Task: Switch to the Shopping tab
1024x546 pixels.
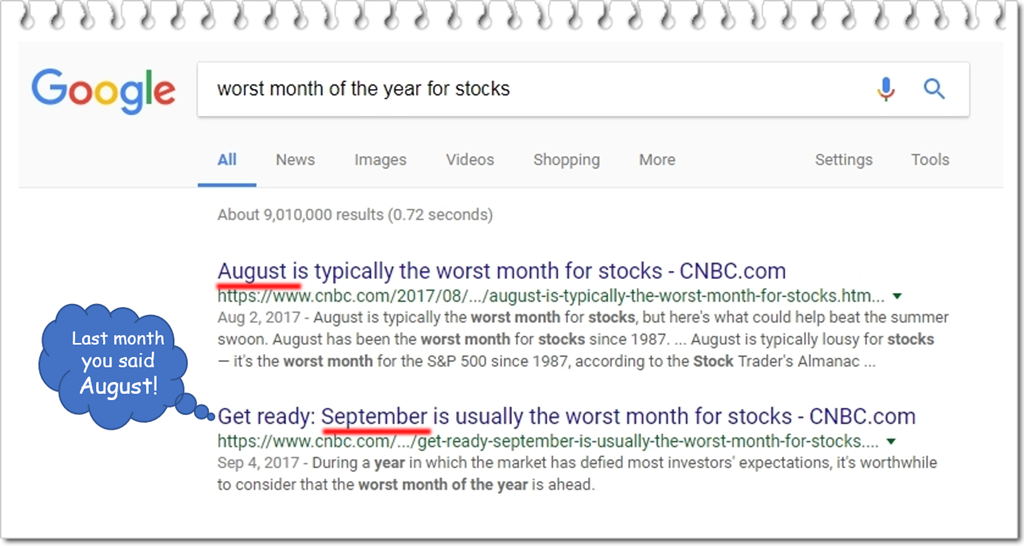Action: click(566, 160)
